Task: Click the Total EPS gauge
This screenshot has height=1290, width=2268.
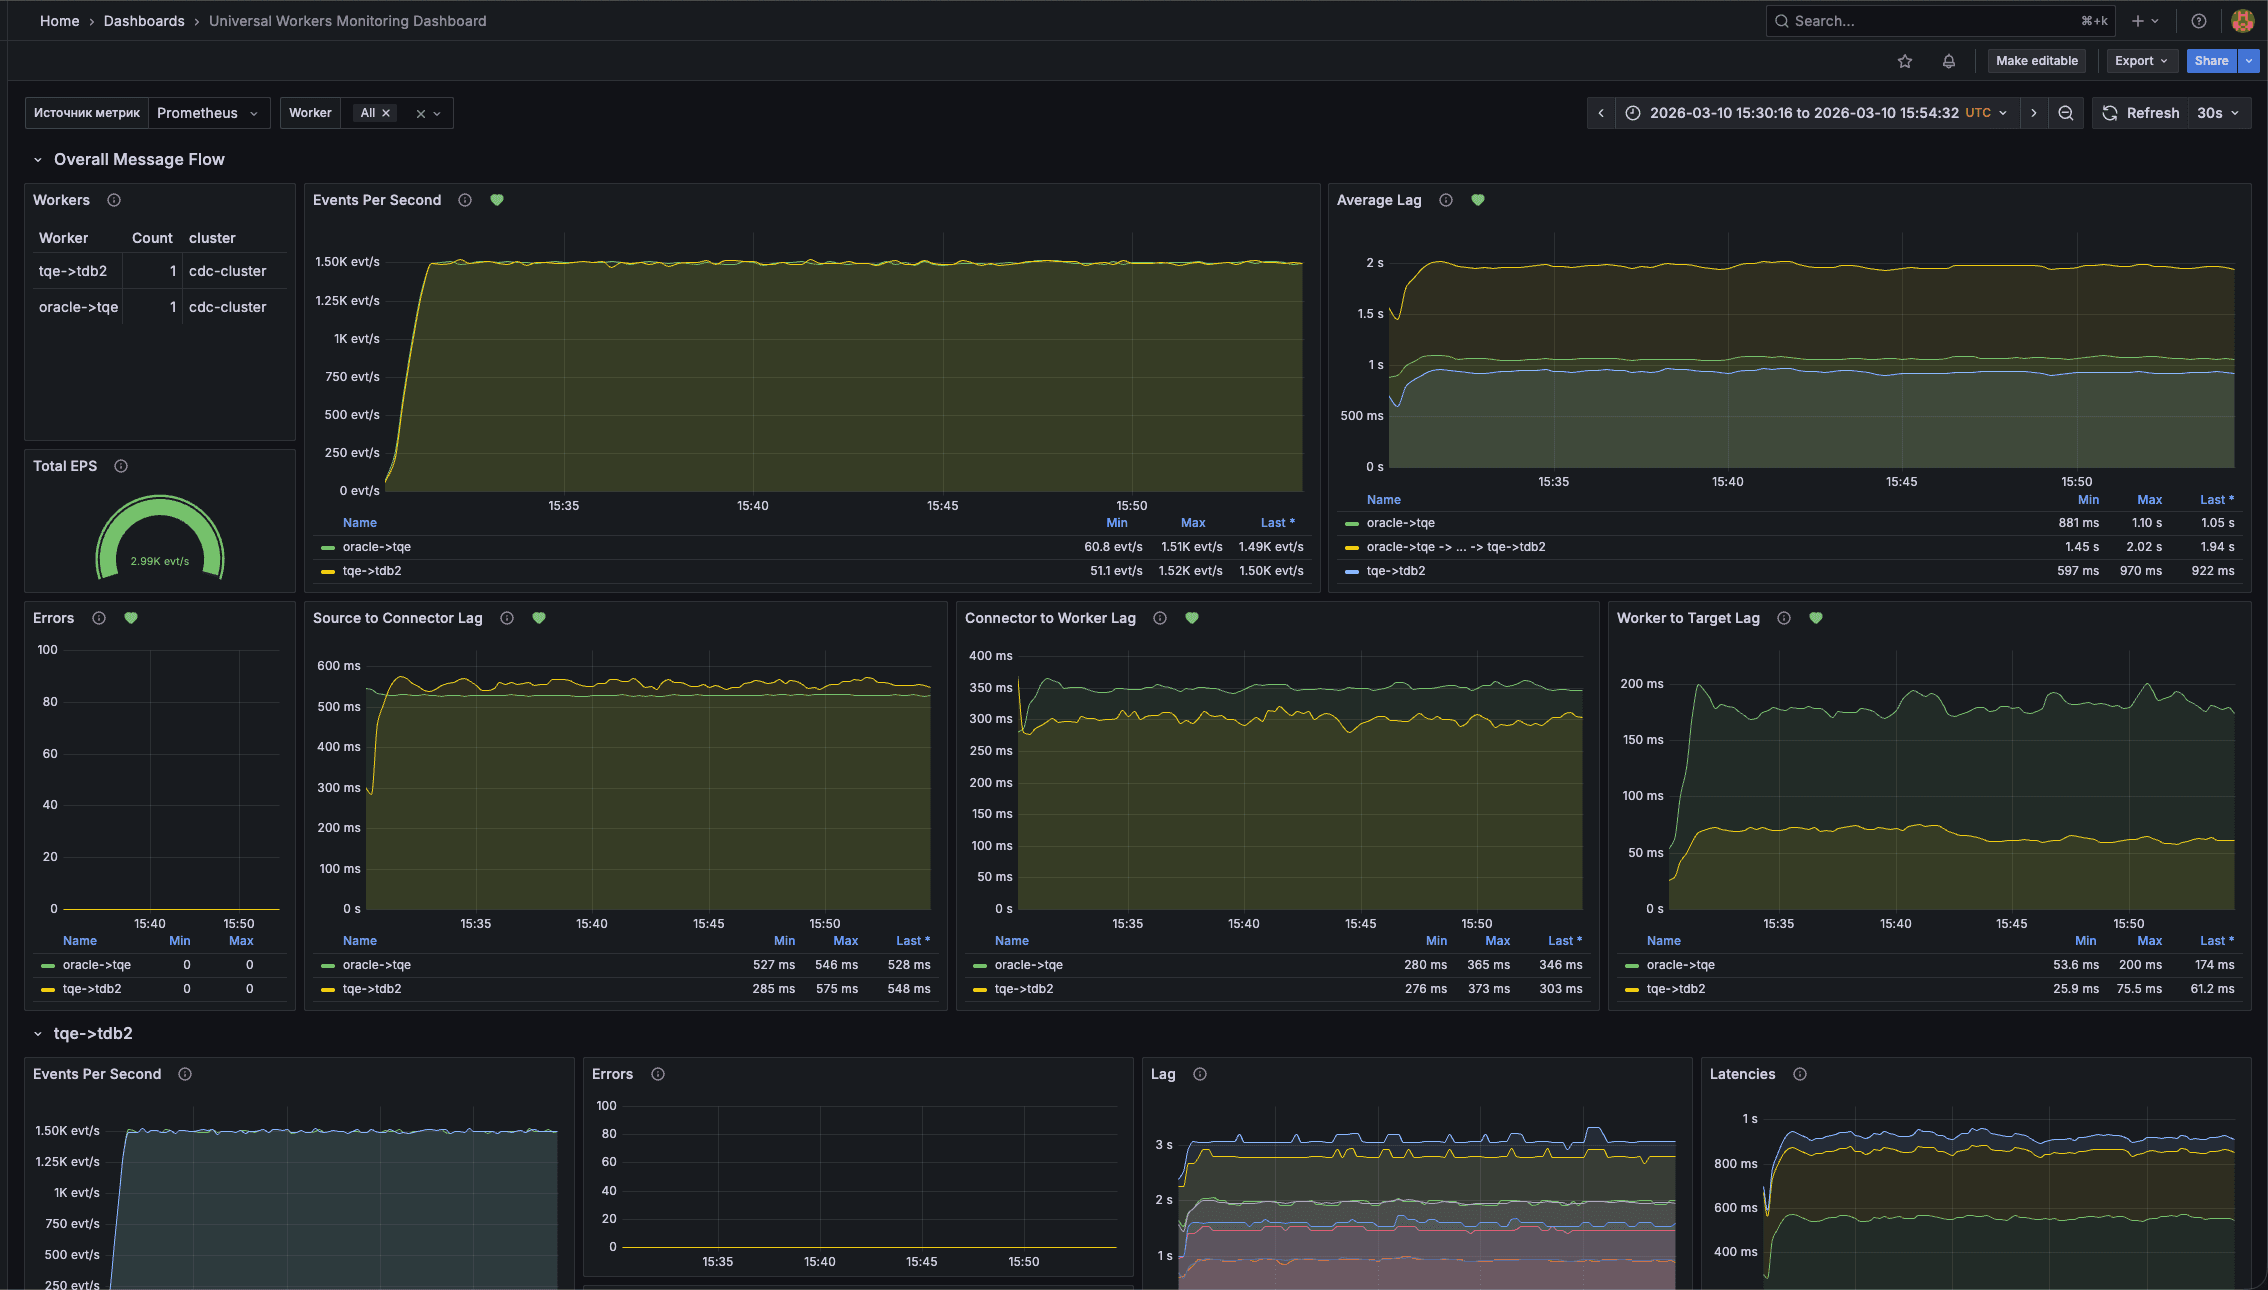Action: pyautogui.click(x=160, y=538)
